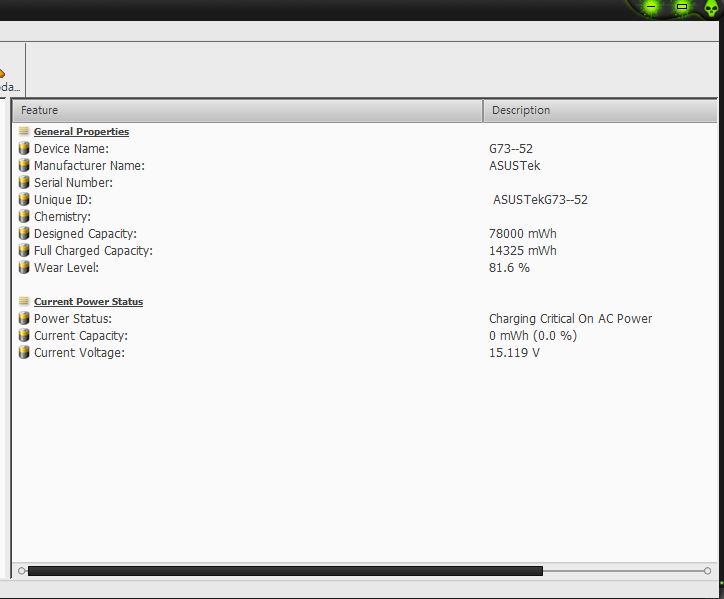Select the G73--52 device name value
This screenshot has height=599, width=724.
click(x=511, y=149)
